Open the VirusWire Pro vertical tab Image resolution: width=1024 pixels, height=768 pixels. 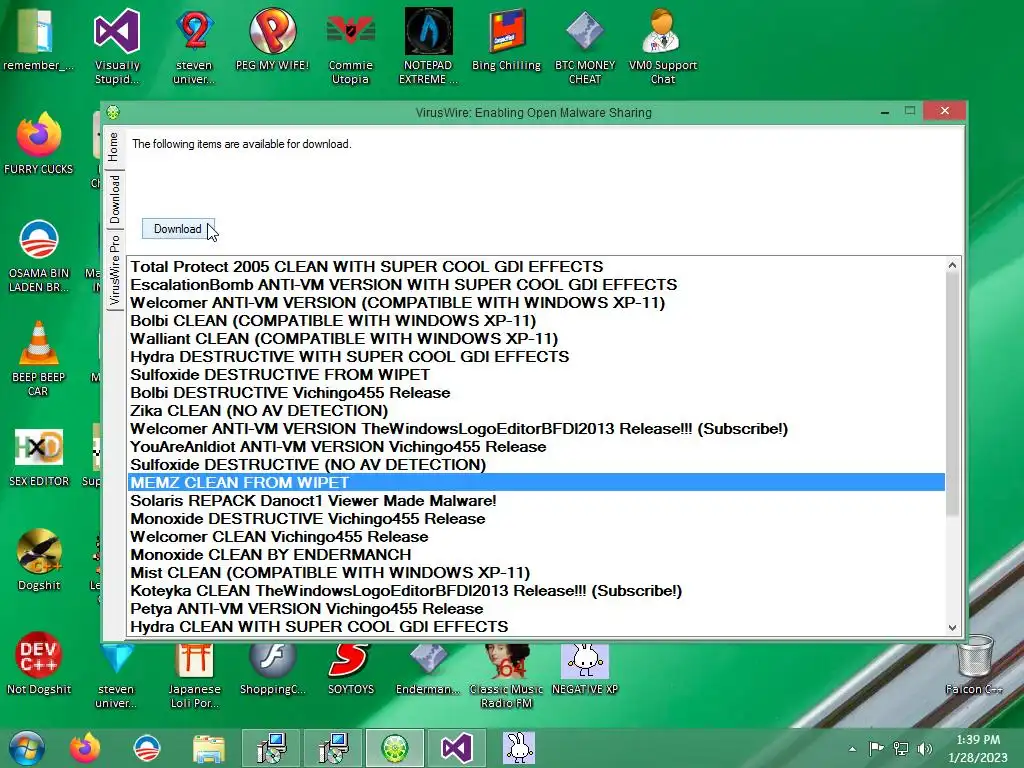(x=115, y=270)
